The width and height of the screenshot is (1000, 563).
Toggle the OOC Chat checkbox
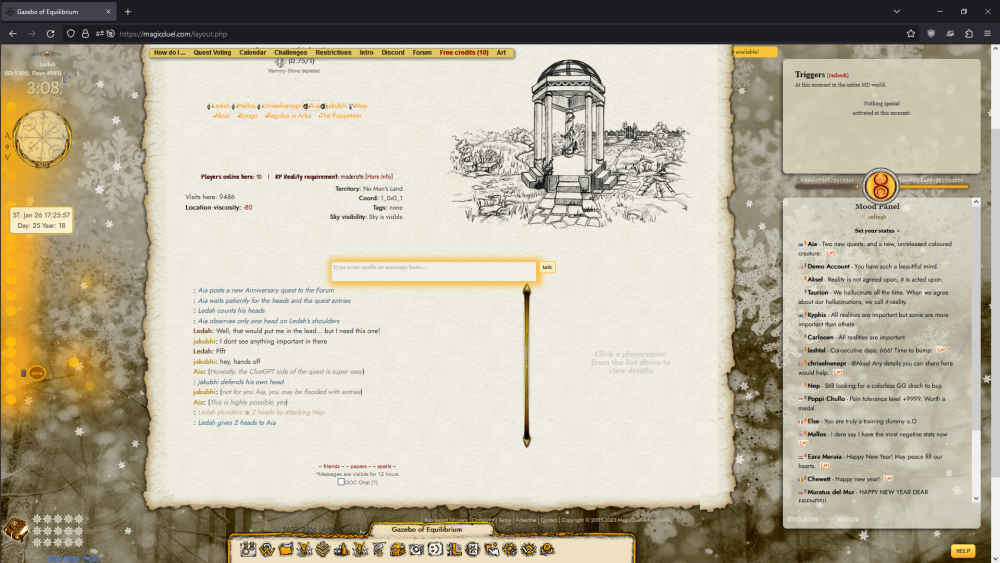[341, 482]
